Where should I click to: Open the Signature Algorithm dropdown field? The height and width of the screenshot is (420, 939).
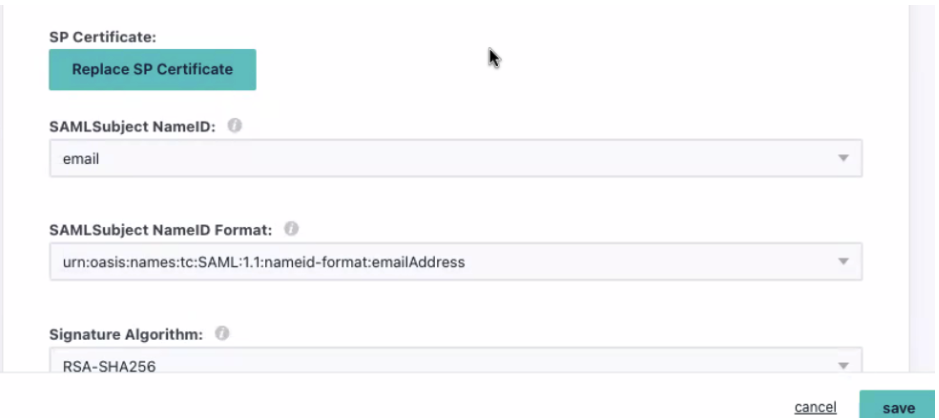pos(456,360)
